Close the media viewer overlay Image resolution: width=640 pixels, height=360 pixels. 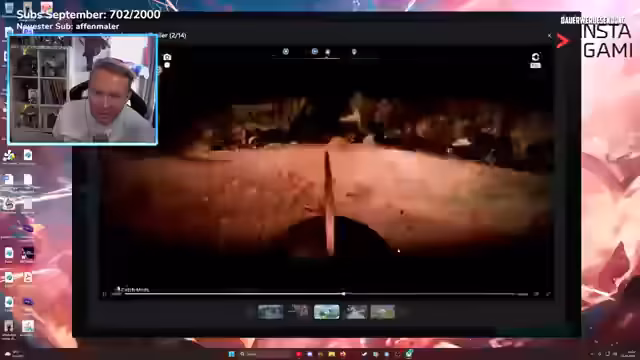click(x=549, y=36)
